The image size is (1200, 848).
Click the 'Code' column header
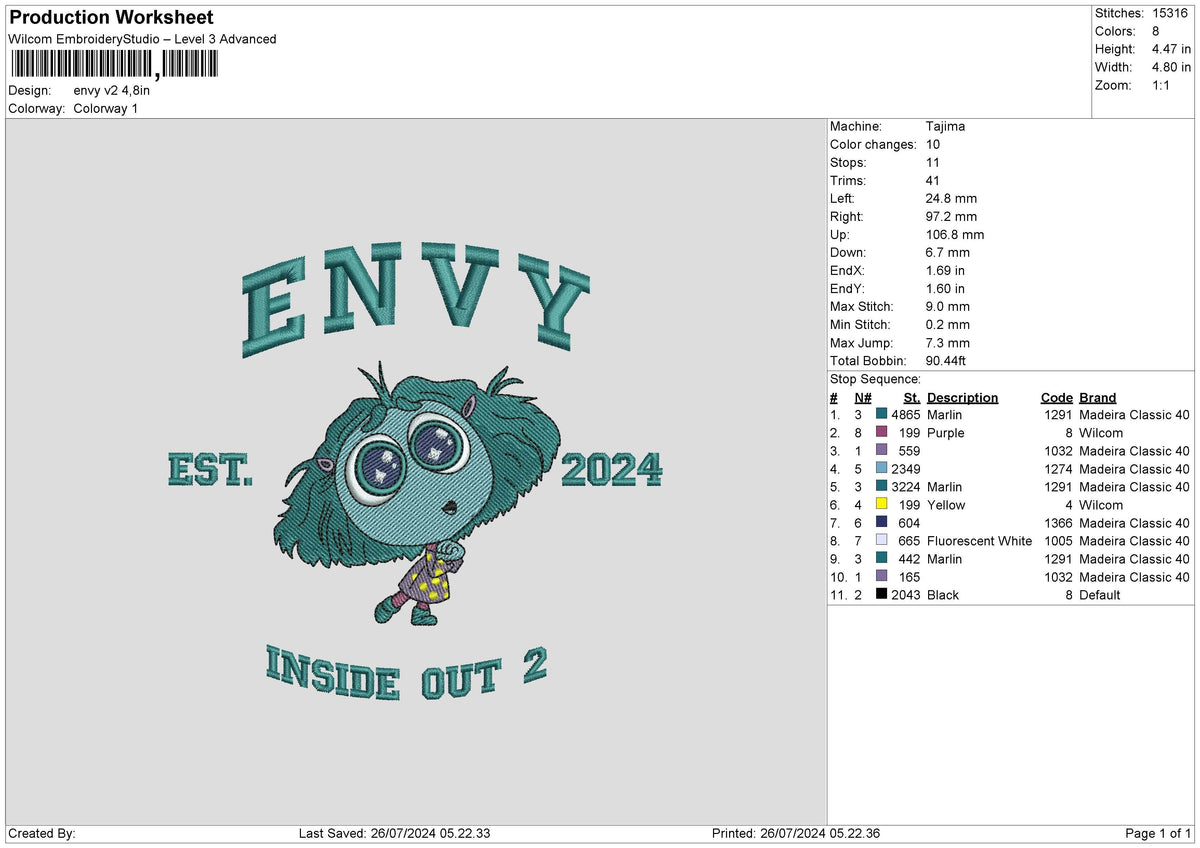coord(1057,397)
